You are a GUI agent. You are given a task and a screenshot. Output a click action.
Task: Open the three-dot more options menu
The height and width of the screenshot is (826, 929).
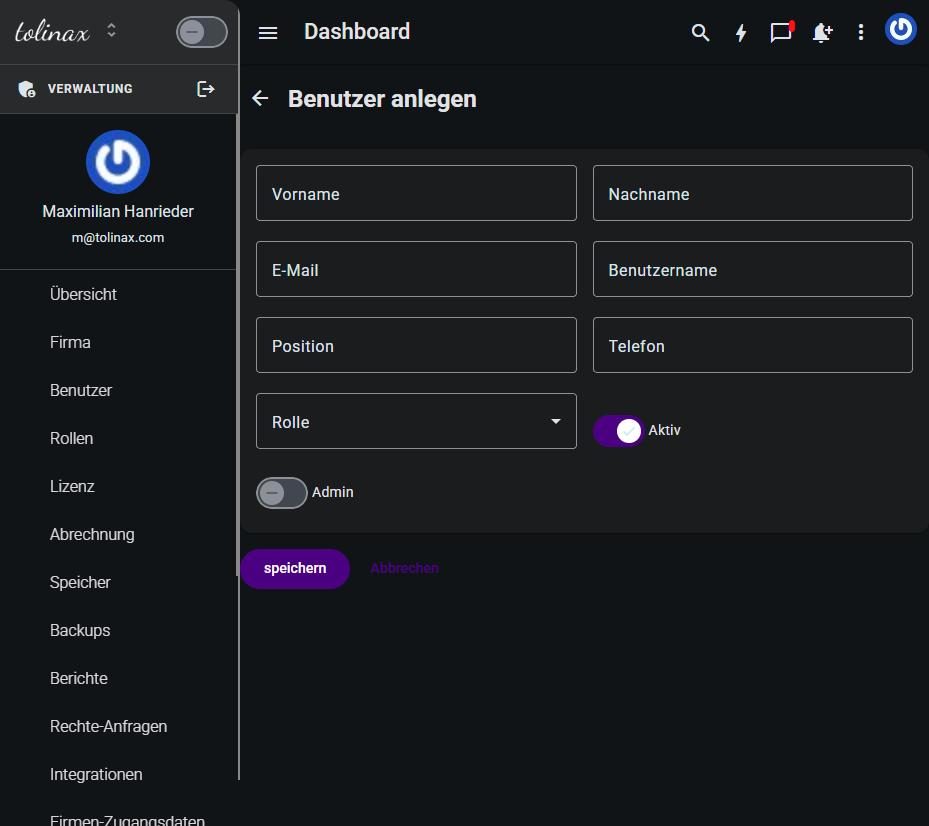(x=861, y=33)
